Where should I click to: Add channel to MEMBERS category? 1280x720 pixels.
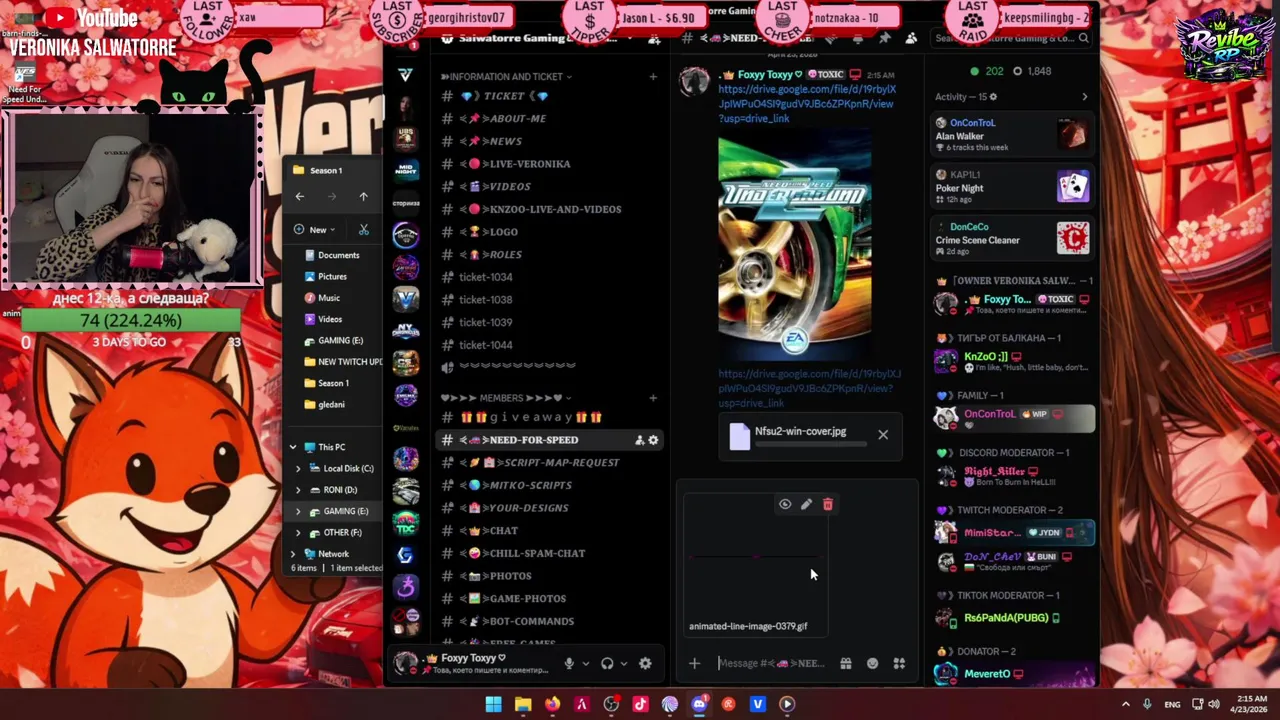click(653, 398)
